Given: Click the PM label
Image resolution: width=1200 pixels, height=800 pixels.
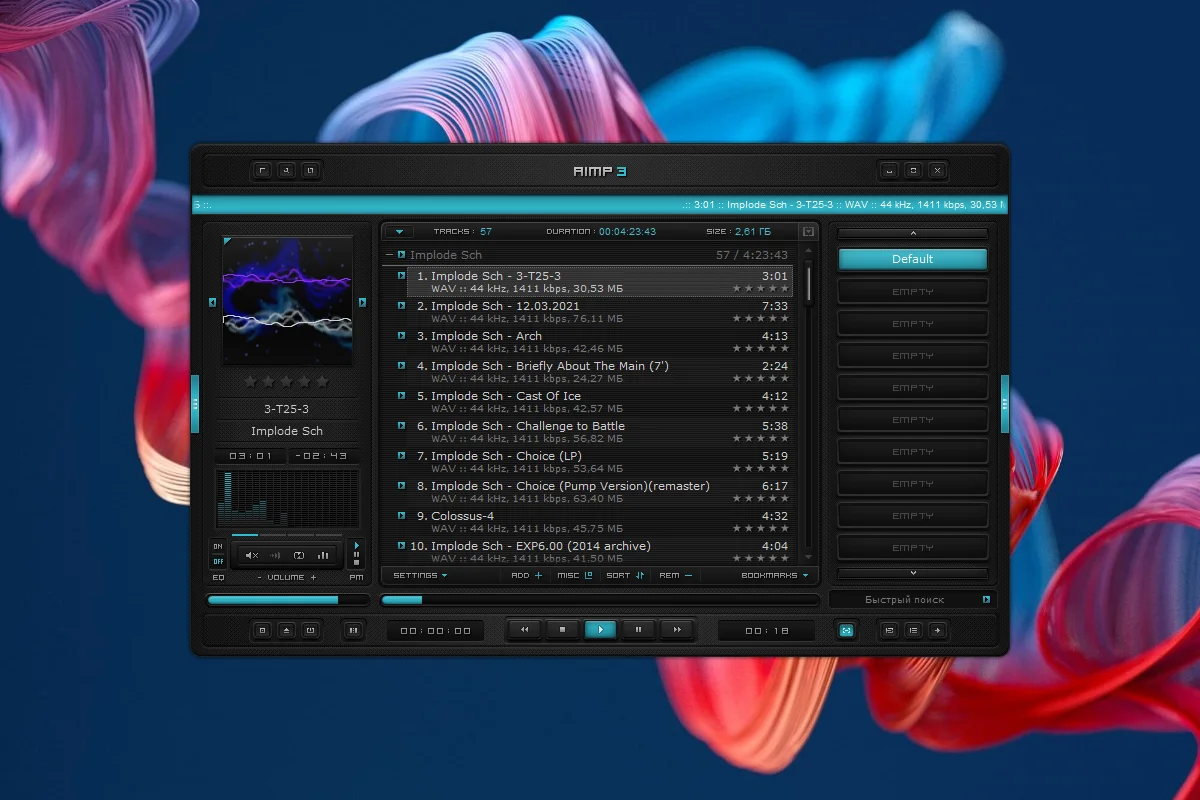Looking at the screenshot, I should click(x=356, y=578).
